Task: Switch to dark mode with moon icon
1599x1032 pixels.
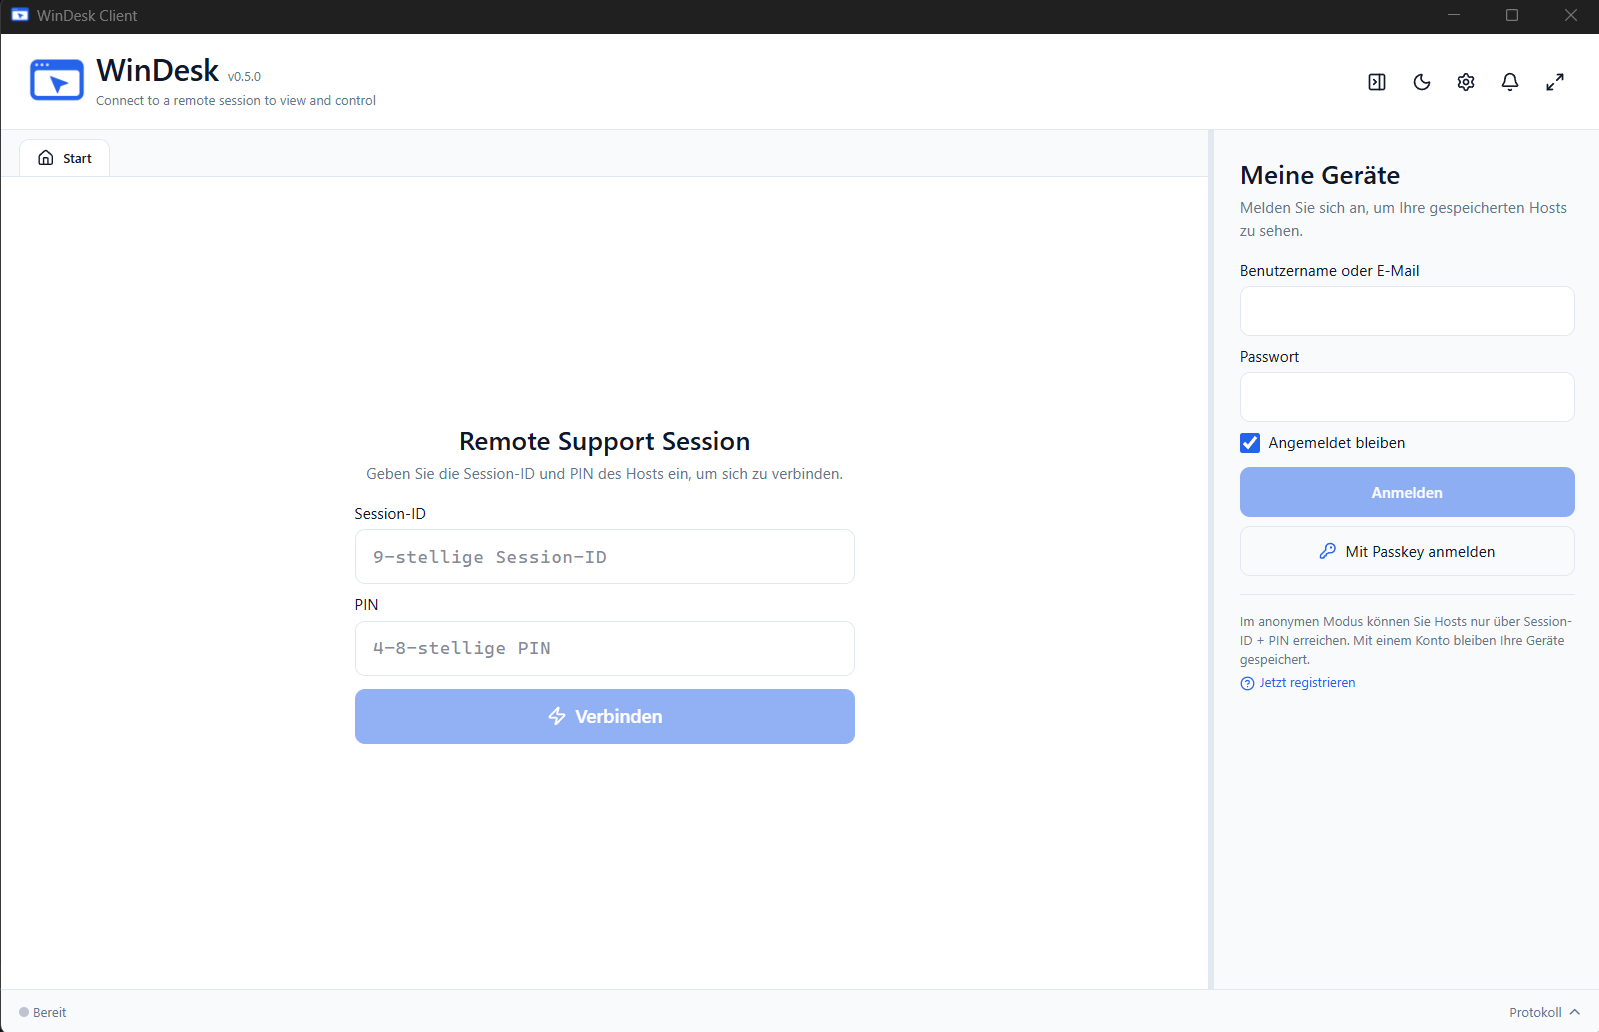Action: [1422, 82]
